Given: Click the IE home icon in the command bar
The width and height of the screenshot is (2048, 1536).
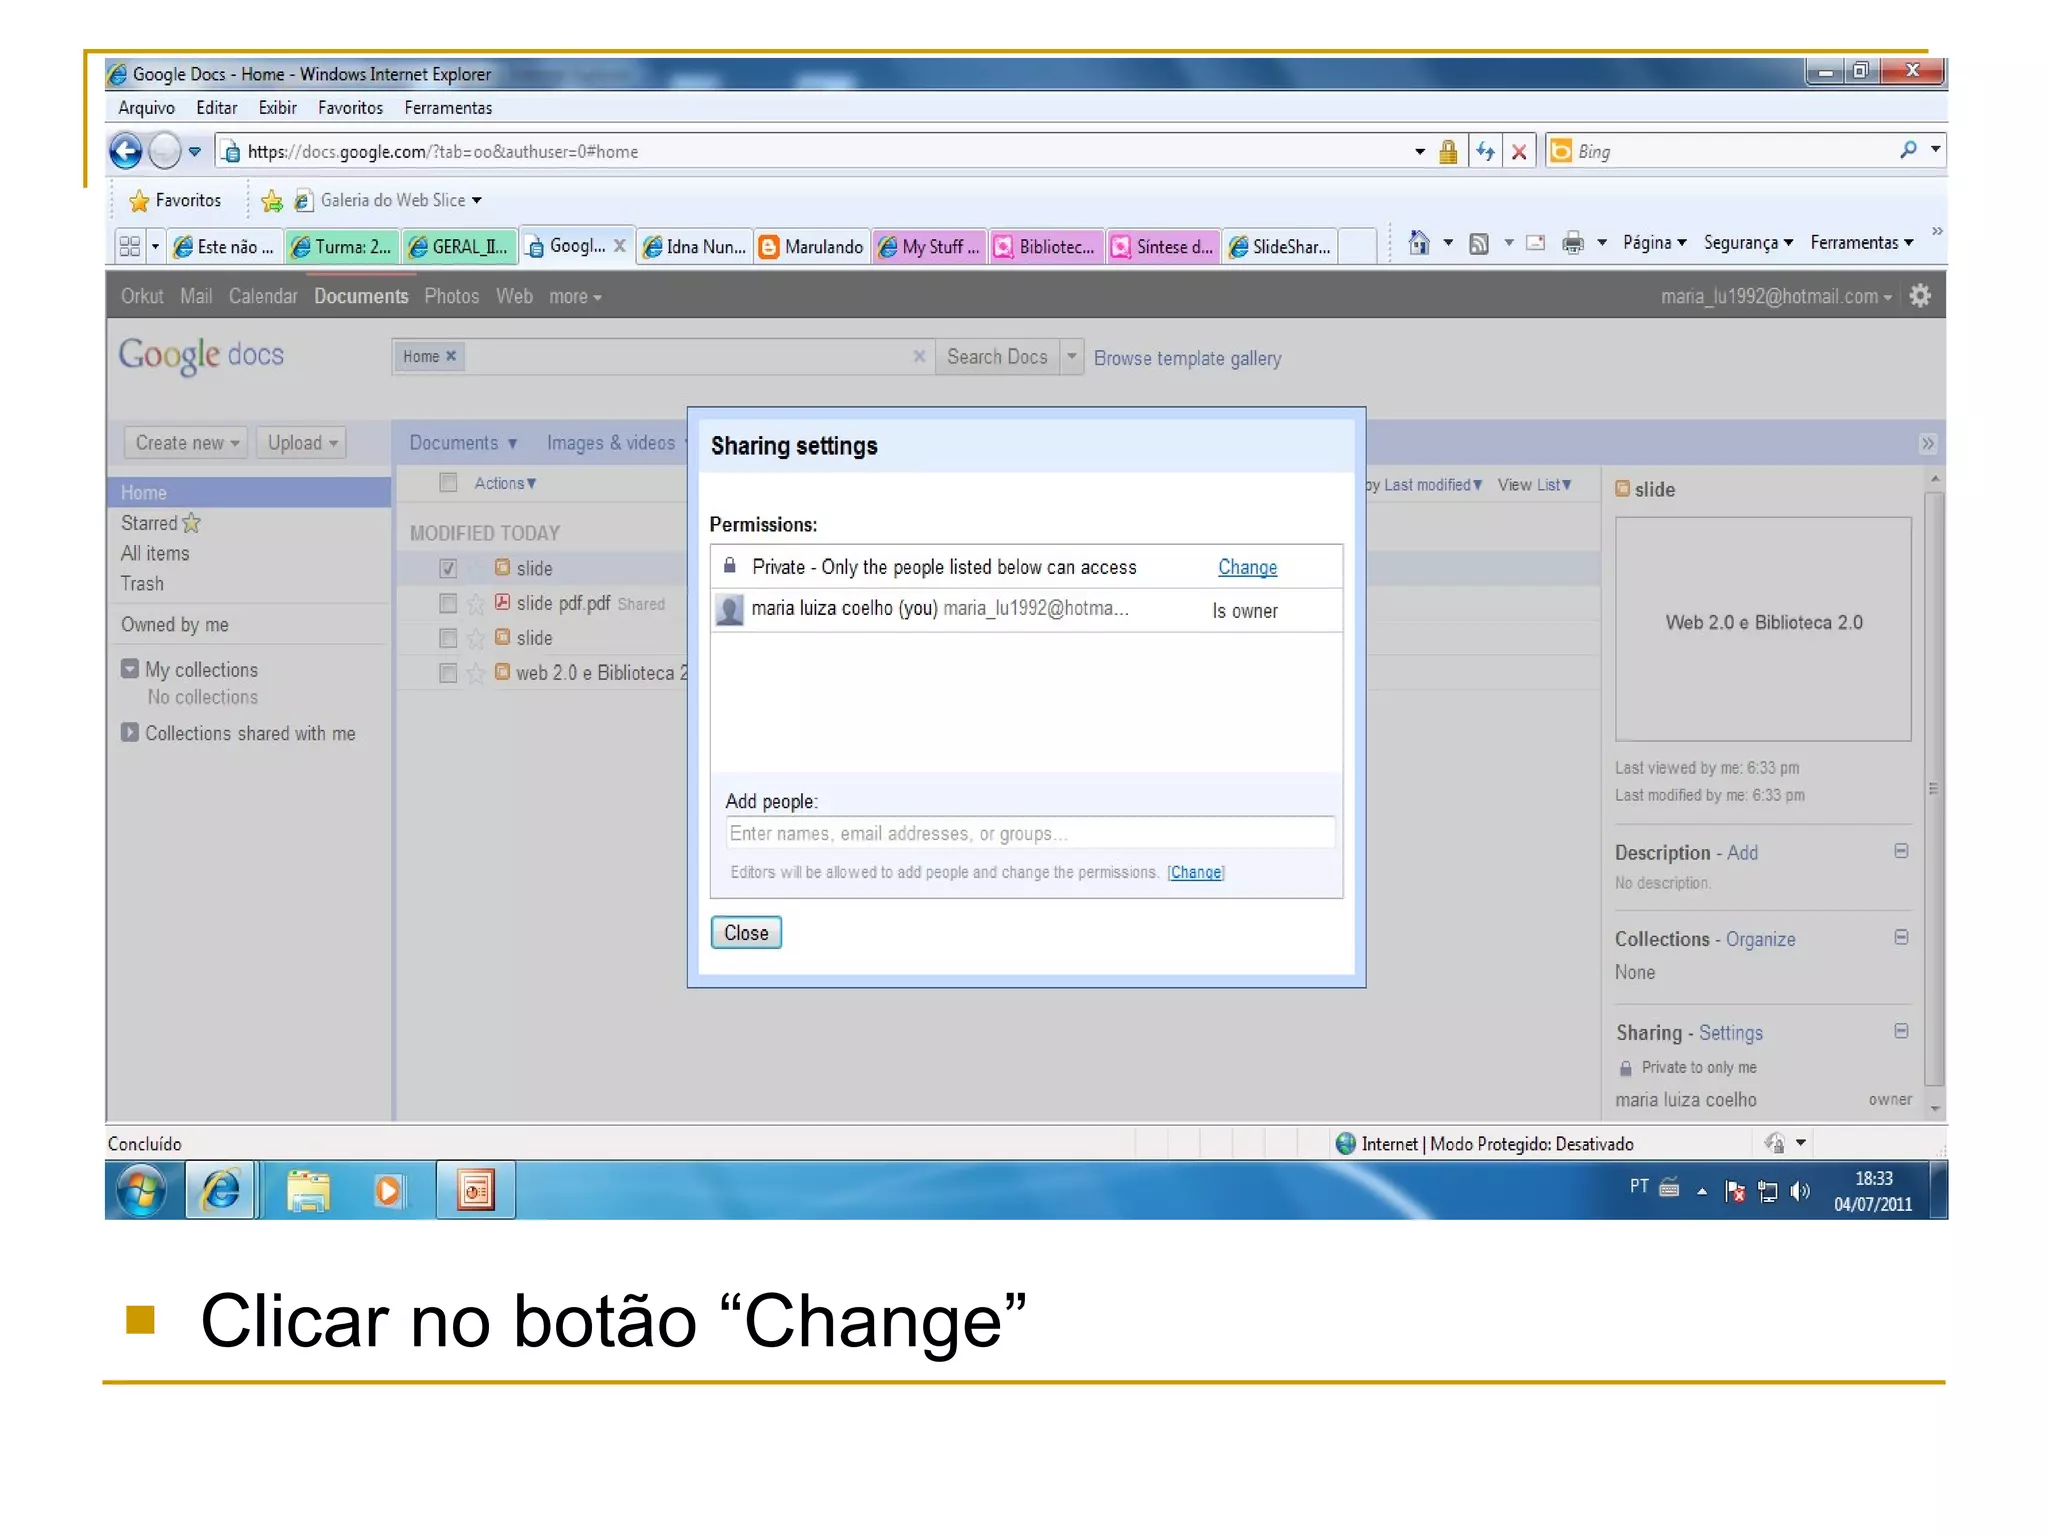Looking at the screenshot, I should pos(1418,243).
